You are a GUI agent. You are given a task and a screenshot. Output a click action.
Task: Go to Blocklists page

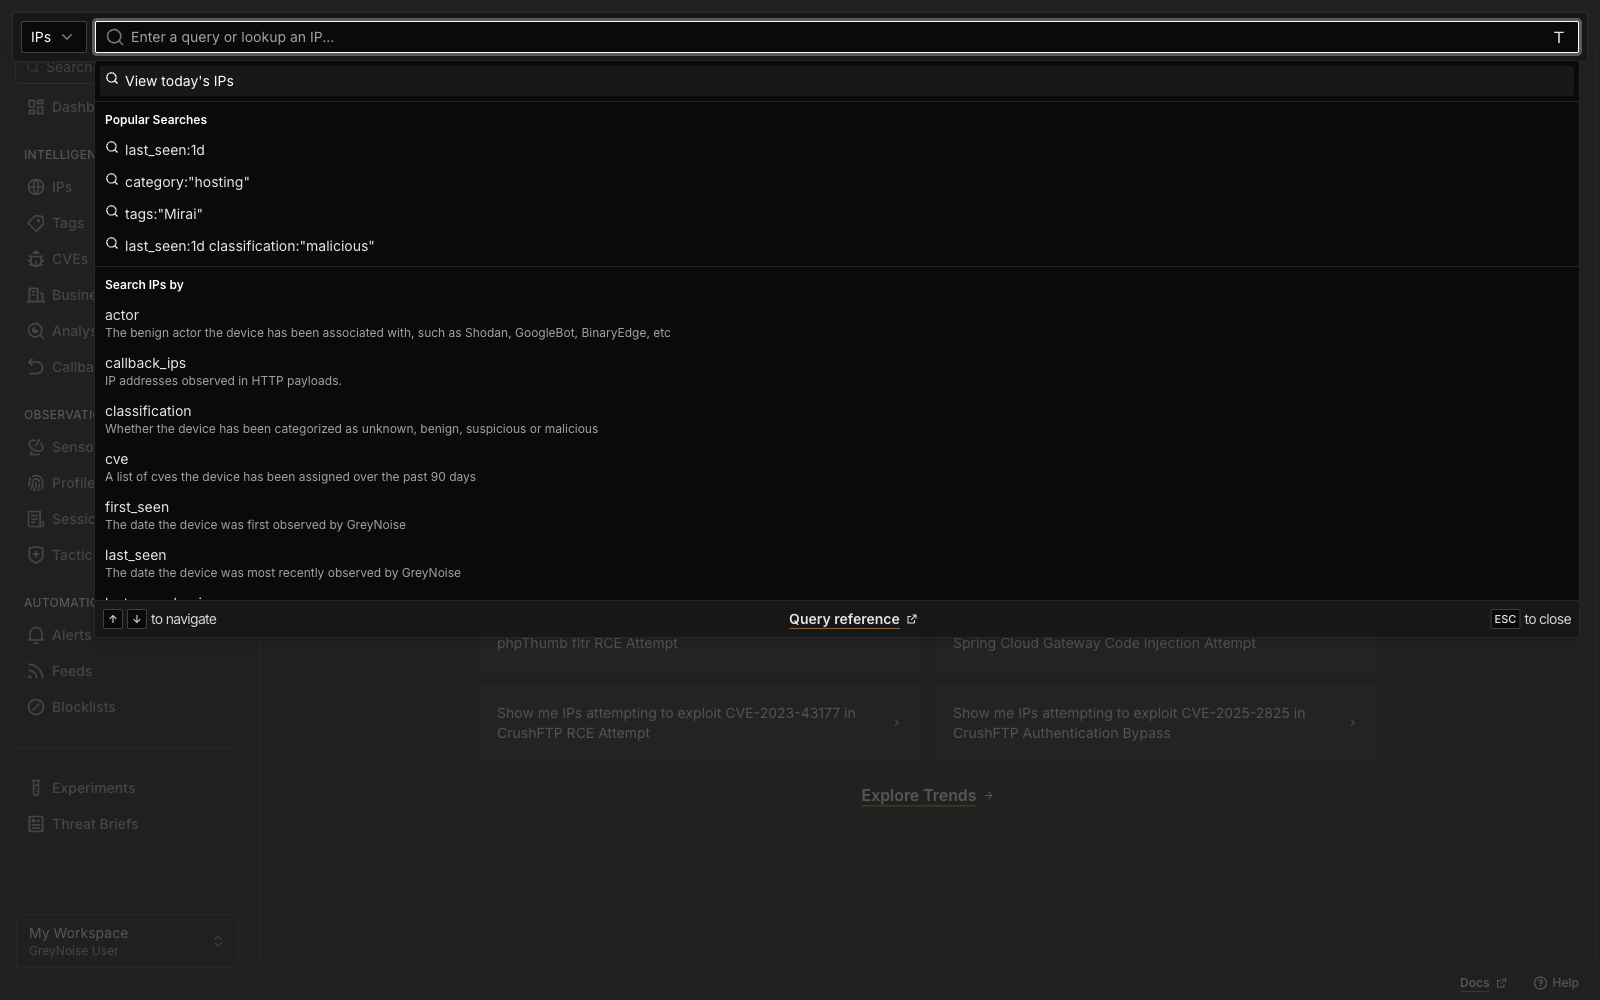(x=84, y=707)
